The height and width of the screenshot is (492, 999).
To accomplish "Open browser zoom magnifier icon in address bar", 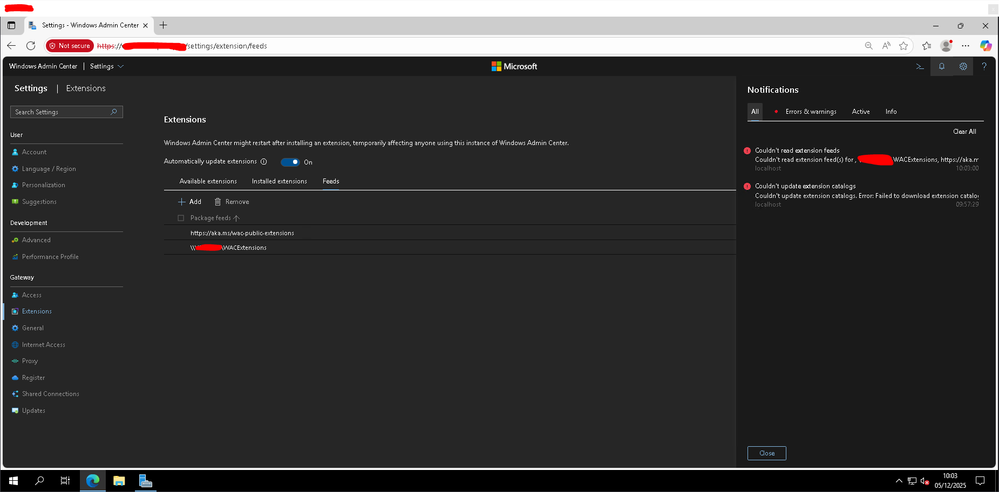I will click(868, 46).
